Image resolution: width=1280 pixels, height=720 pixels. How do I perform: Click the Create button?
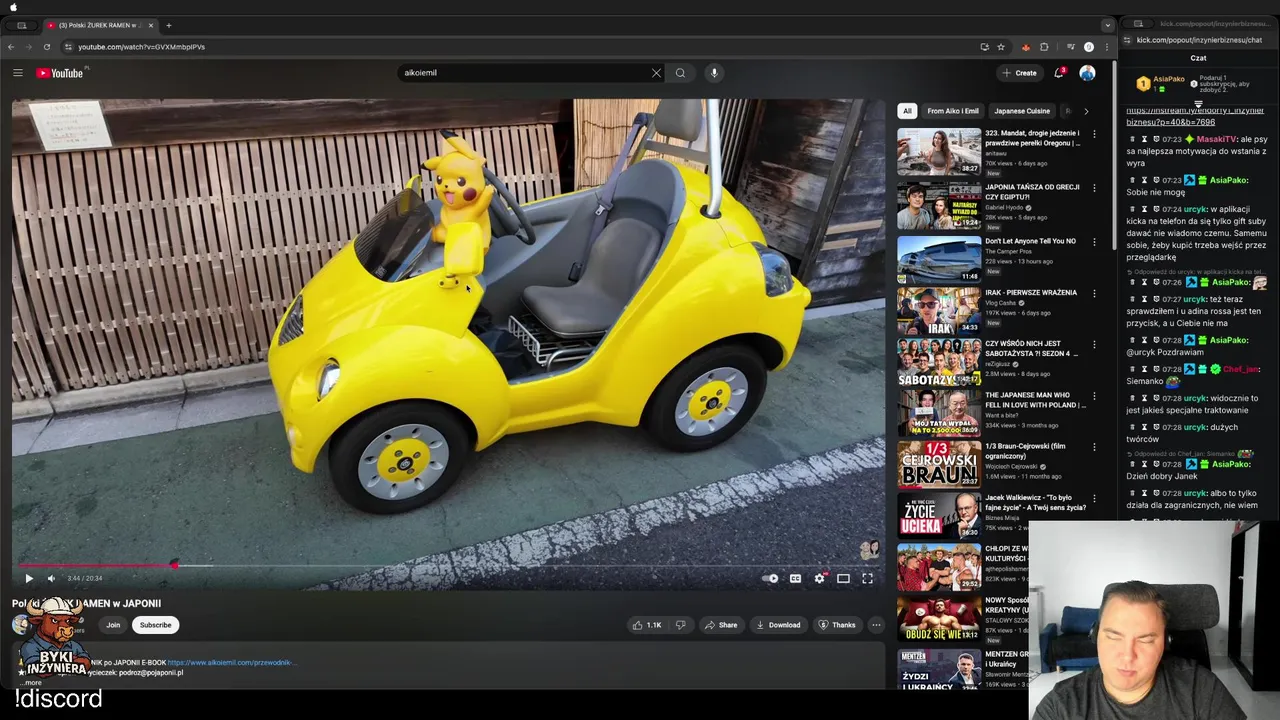click(1020, 73)
